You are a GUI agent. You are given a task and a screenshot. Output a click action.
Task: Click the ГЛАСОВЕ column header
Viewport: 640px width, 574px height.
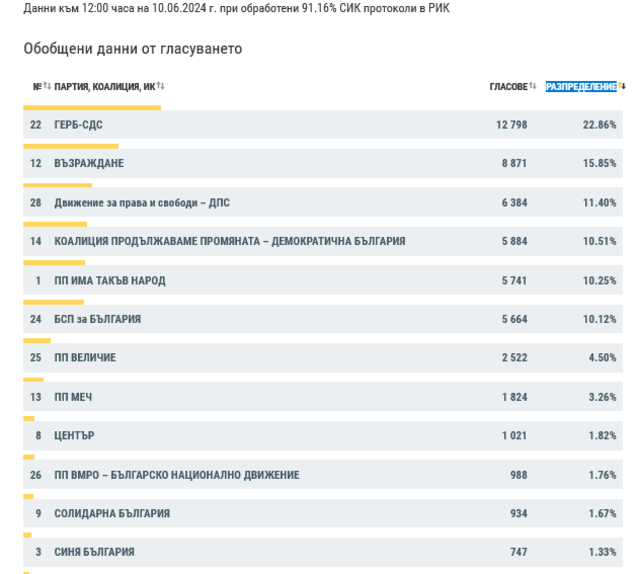click(509, 87)
